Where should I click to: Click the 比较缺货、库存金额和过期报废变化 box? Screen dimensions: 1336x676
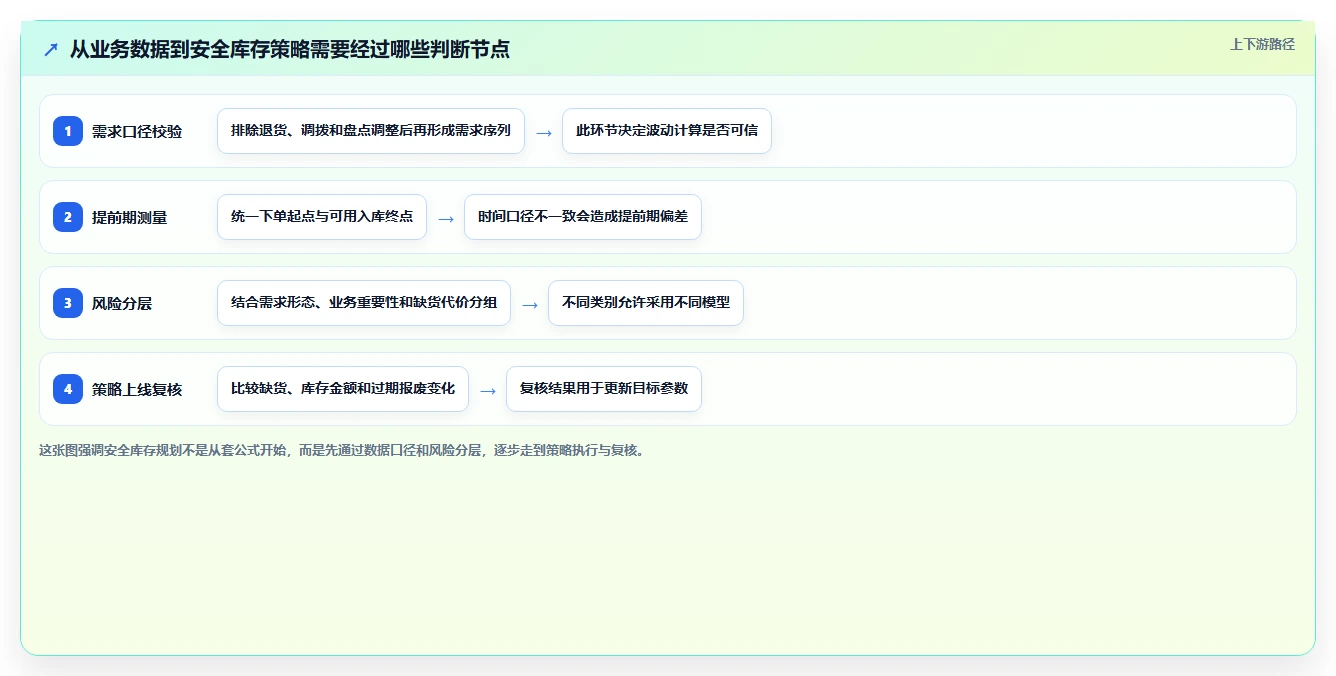[343, 389]
